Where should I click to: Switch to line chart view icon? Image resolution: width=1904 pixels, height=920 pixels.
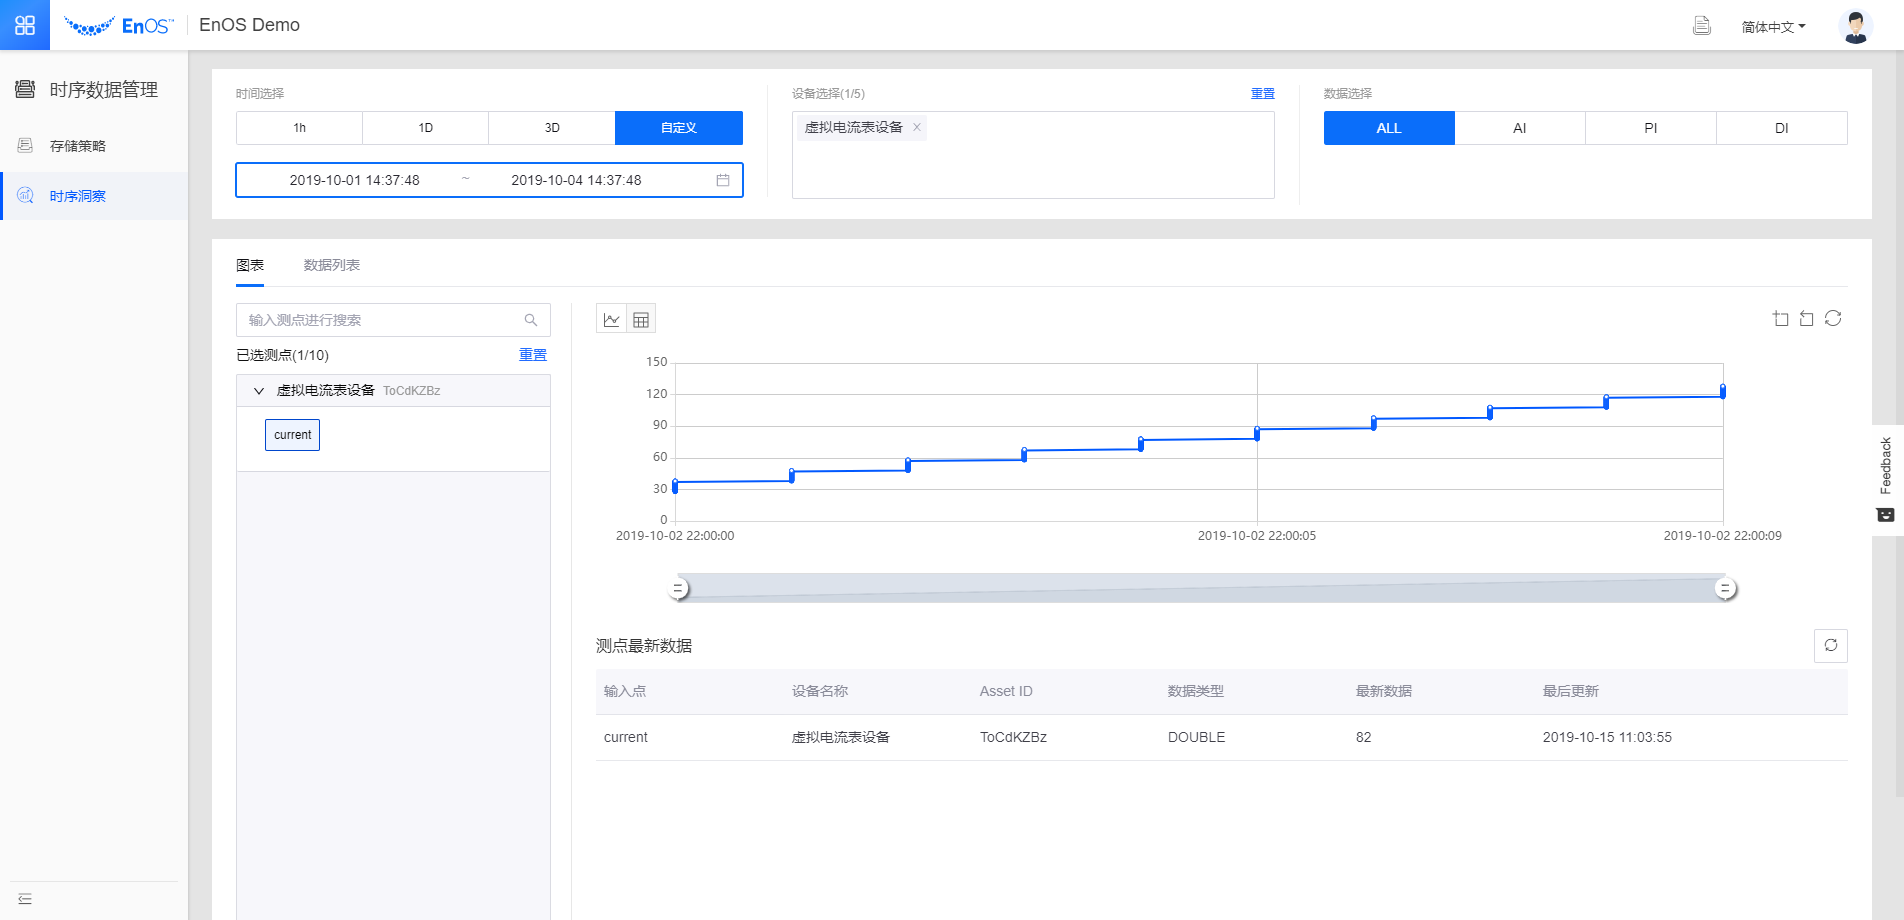point(611,320)
